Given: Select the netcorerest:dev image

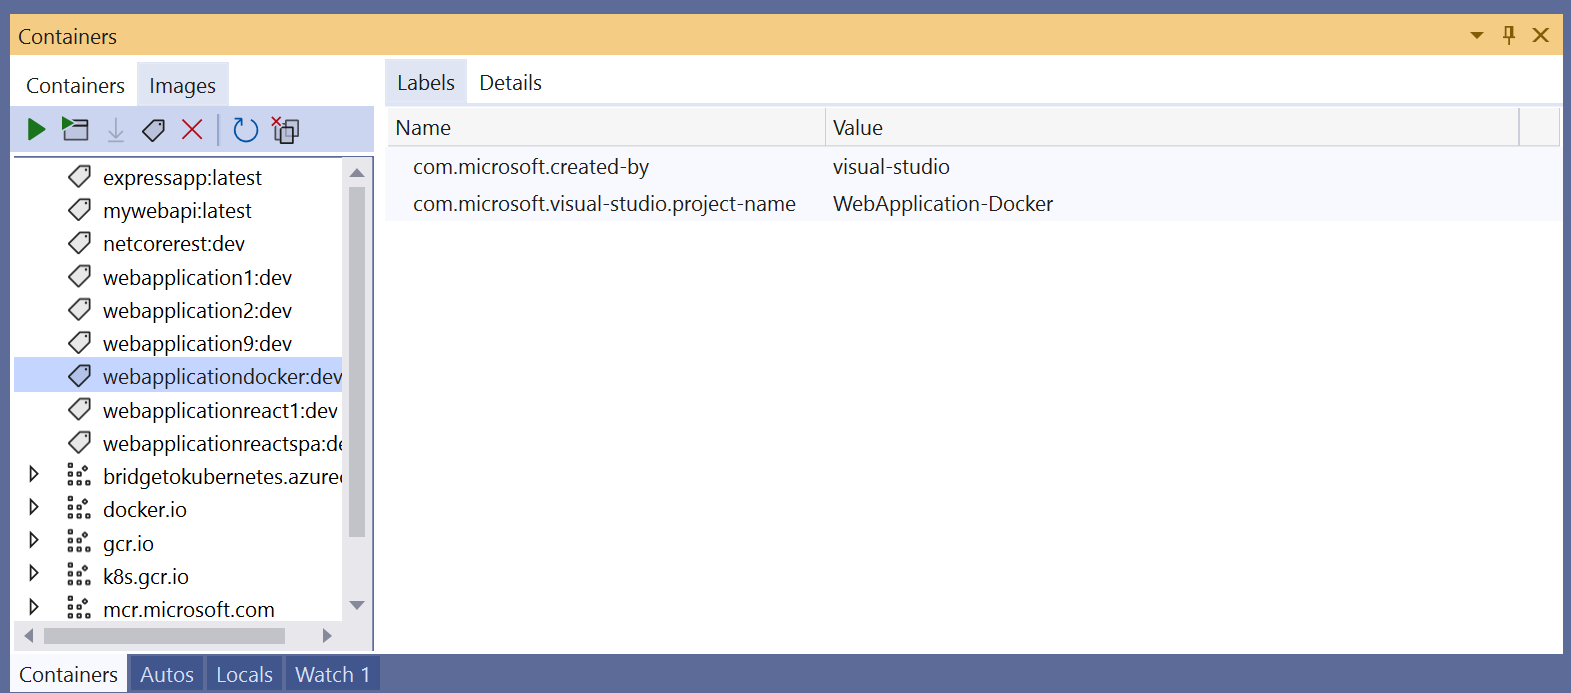Looking at the screenshot, I should pos(173,244).
